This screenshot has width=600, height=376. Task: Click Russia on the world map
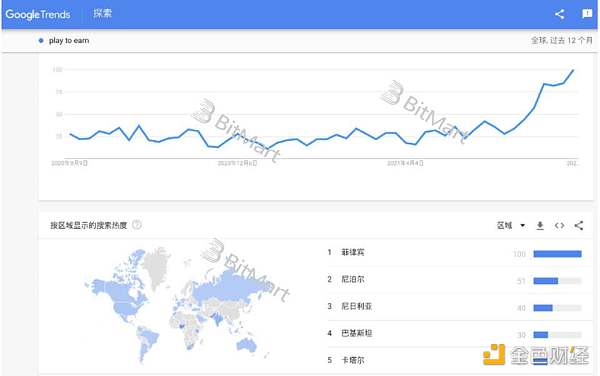pyautogui.click(x=230, y=288)
